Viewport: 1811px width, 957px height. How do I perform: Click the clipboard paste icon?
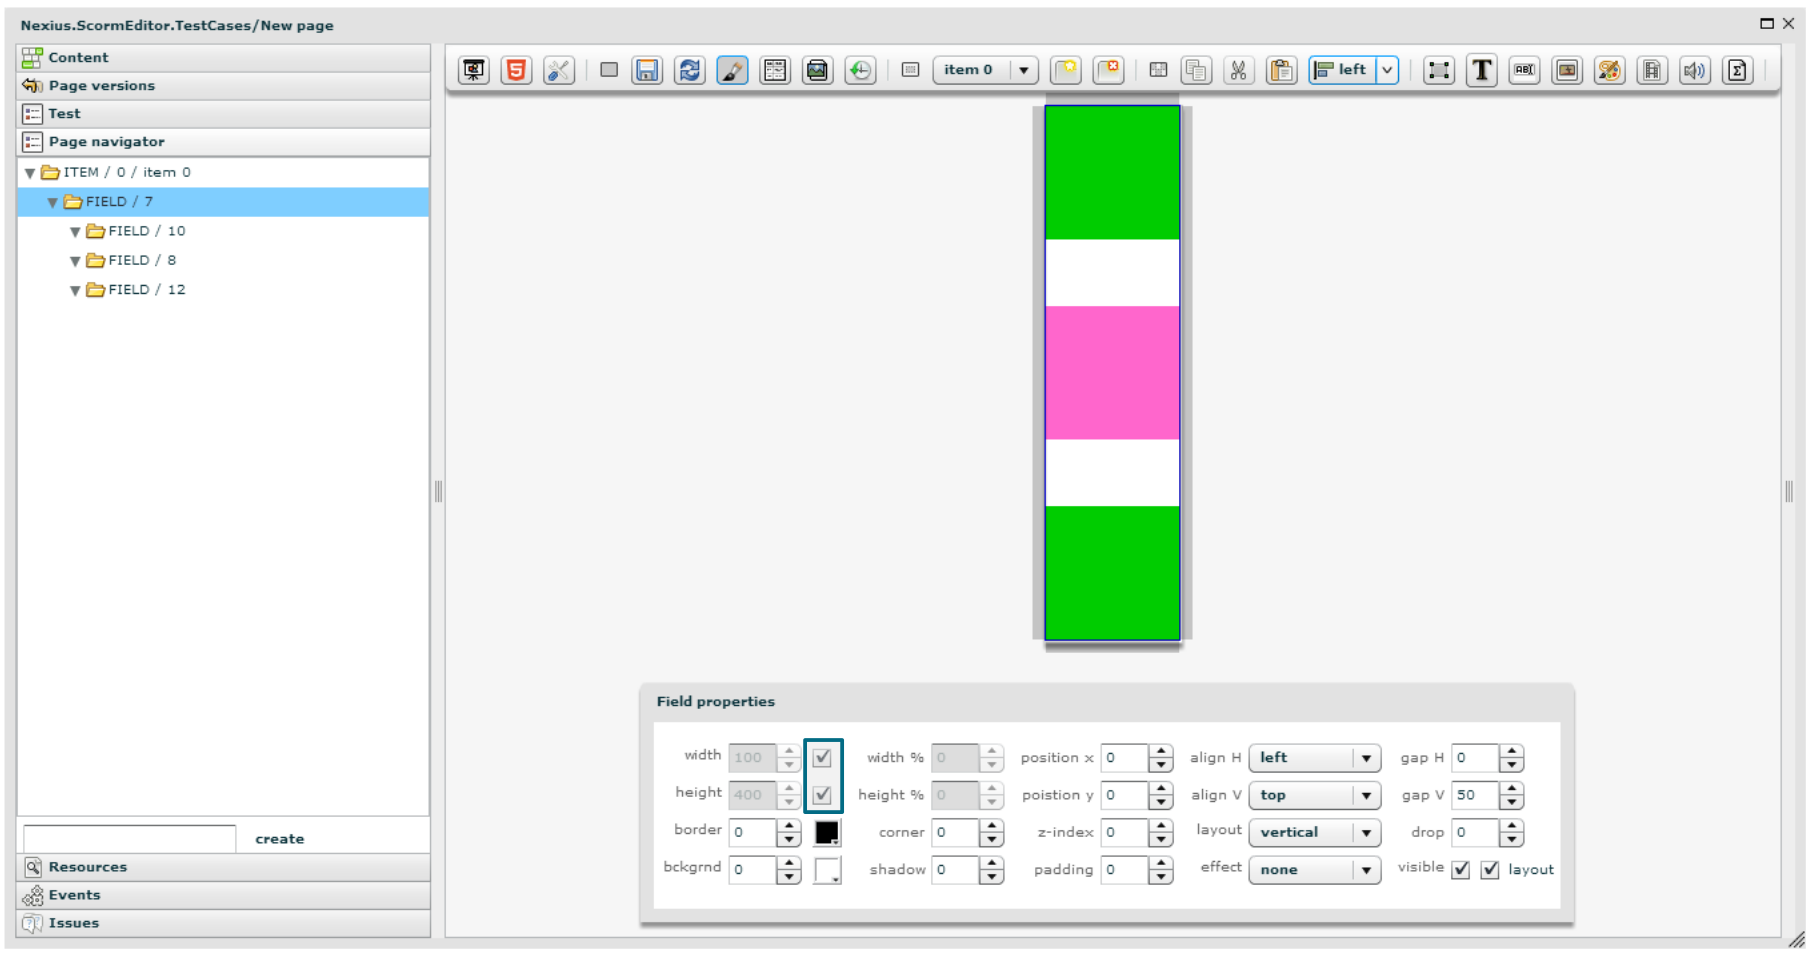tap(1281, 70)
